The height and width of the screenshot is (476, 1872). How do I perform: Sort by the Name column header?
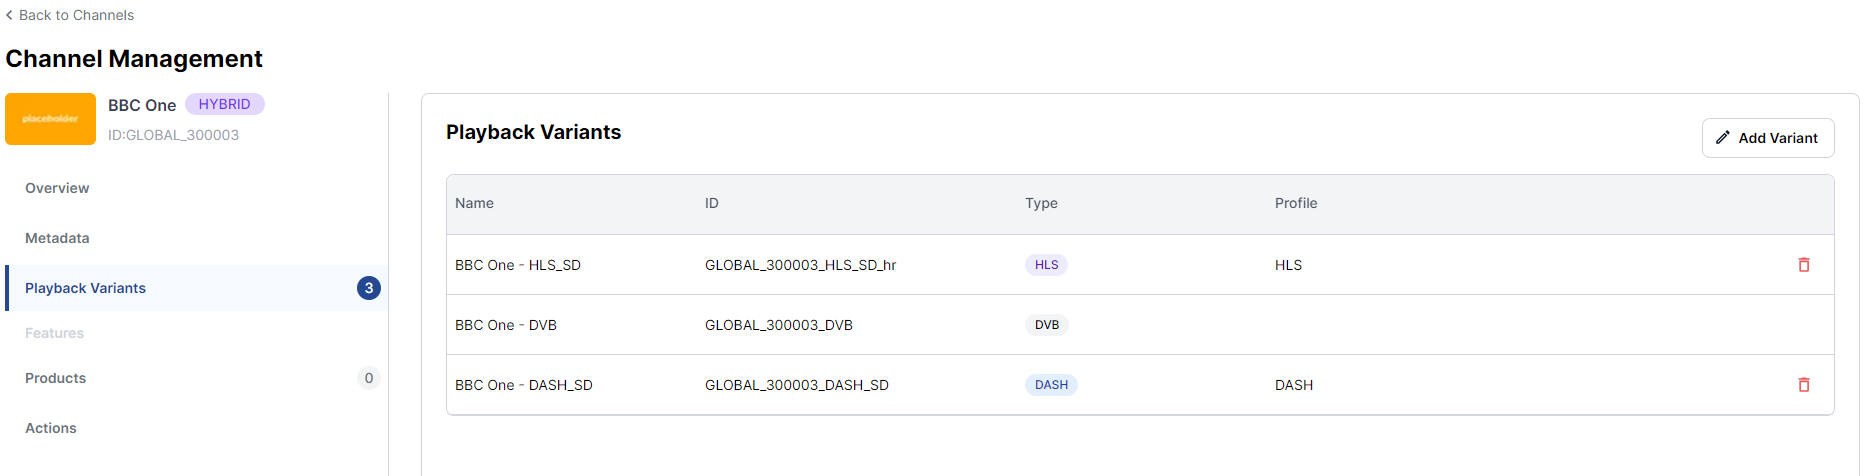point(474,203)
